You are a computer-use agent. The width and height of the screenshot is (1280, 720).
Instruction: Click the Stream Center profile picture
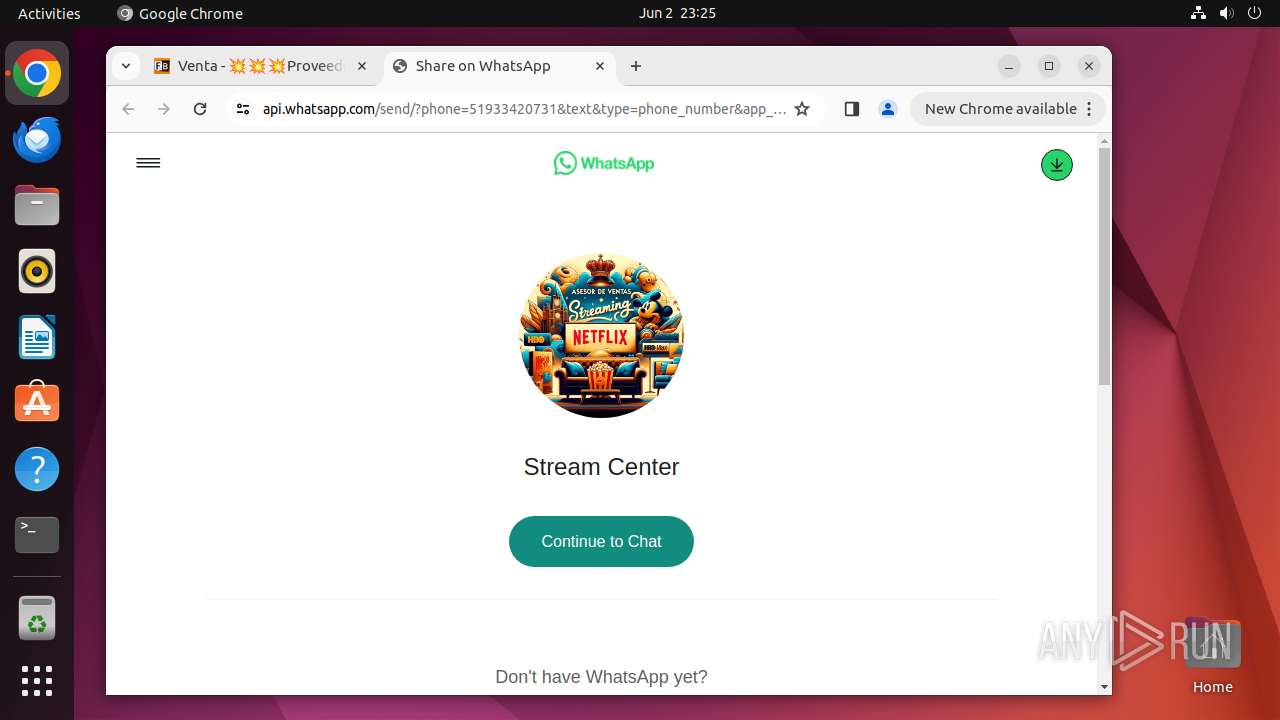[601, 335]
